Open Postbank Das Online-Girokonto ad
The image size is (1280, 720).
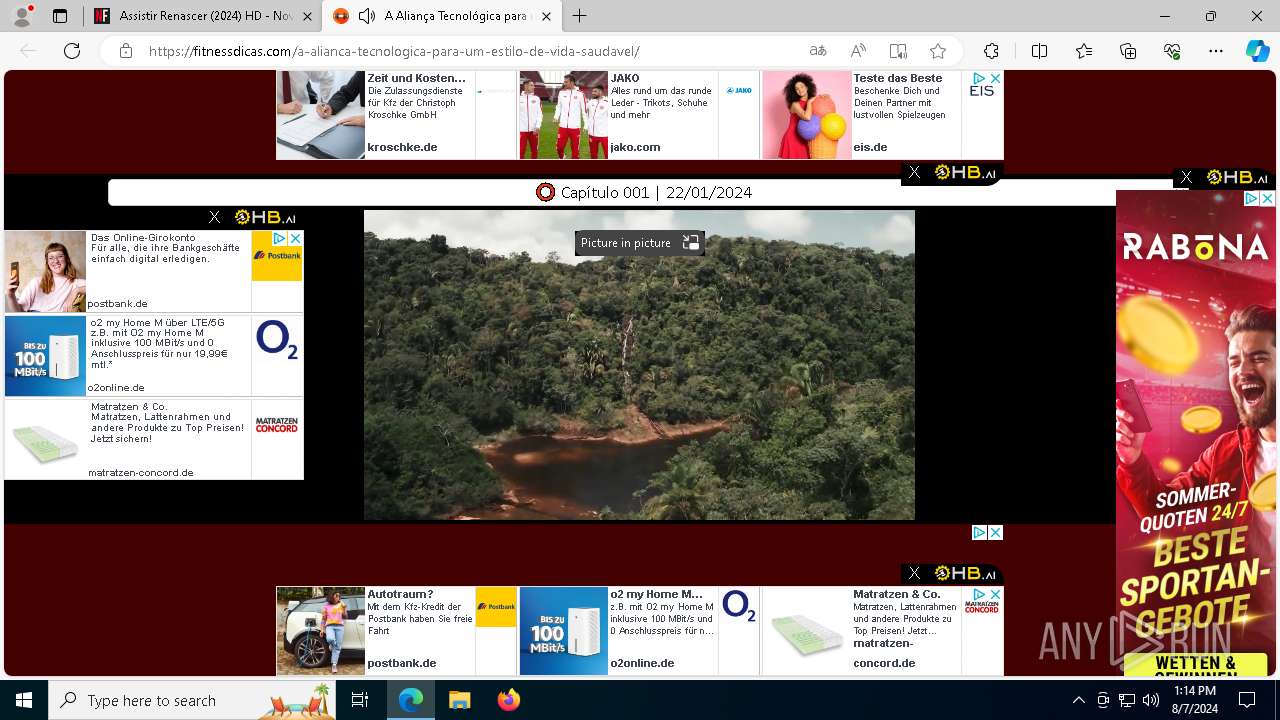tap(154, 271)
